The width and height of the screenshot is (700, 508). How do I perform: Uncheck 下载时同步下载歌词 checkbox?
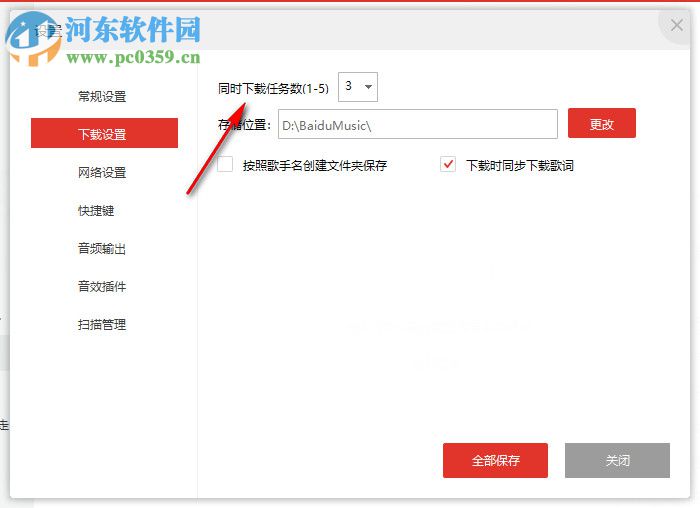click(448, 164)
